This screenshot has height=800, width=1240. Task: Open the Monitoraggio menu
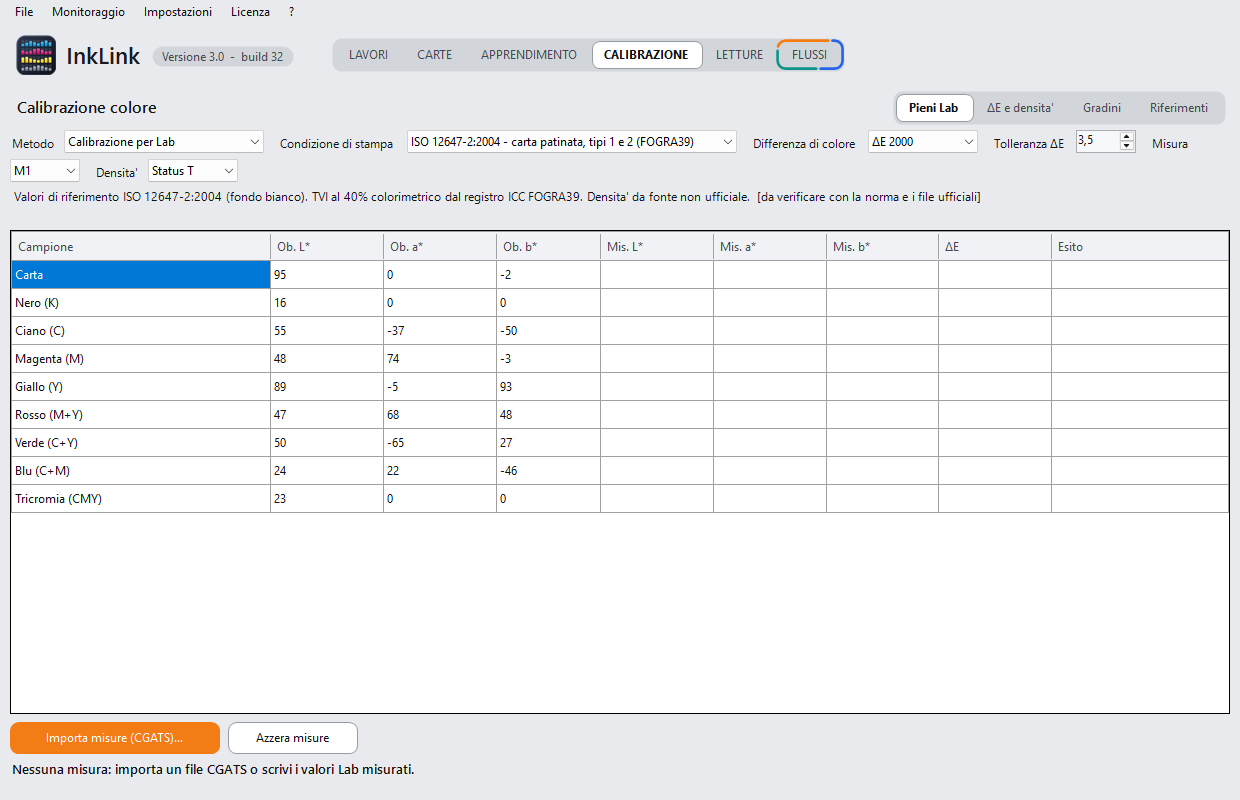tap(89, 12)
